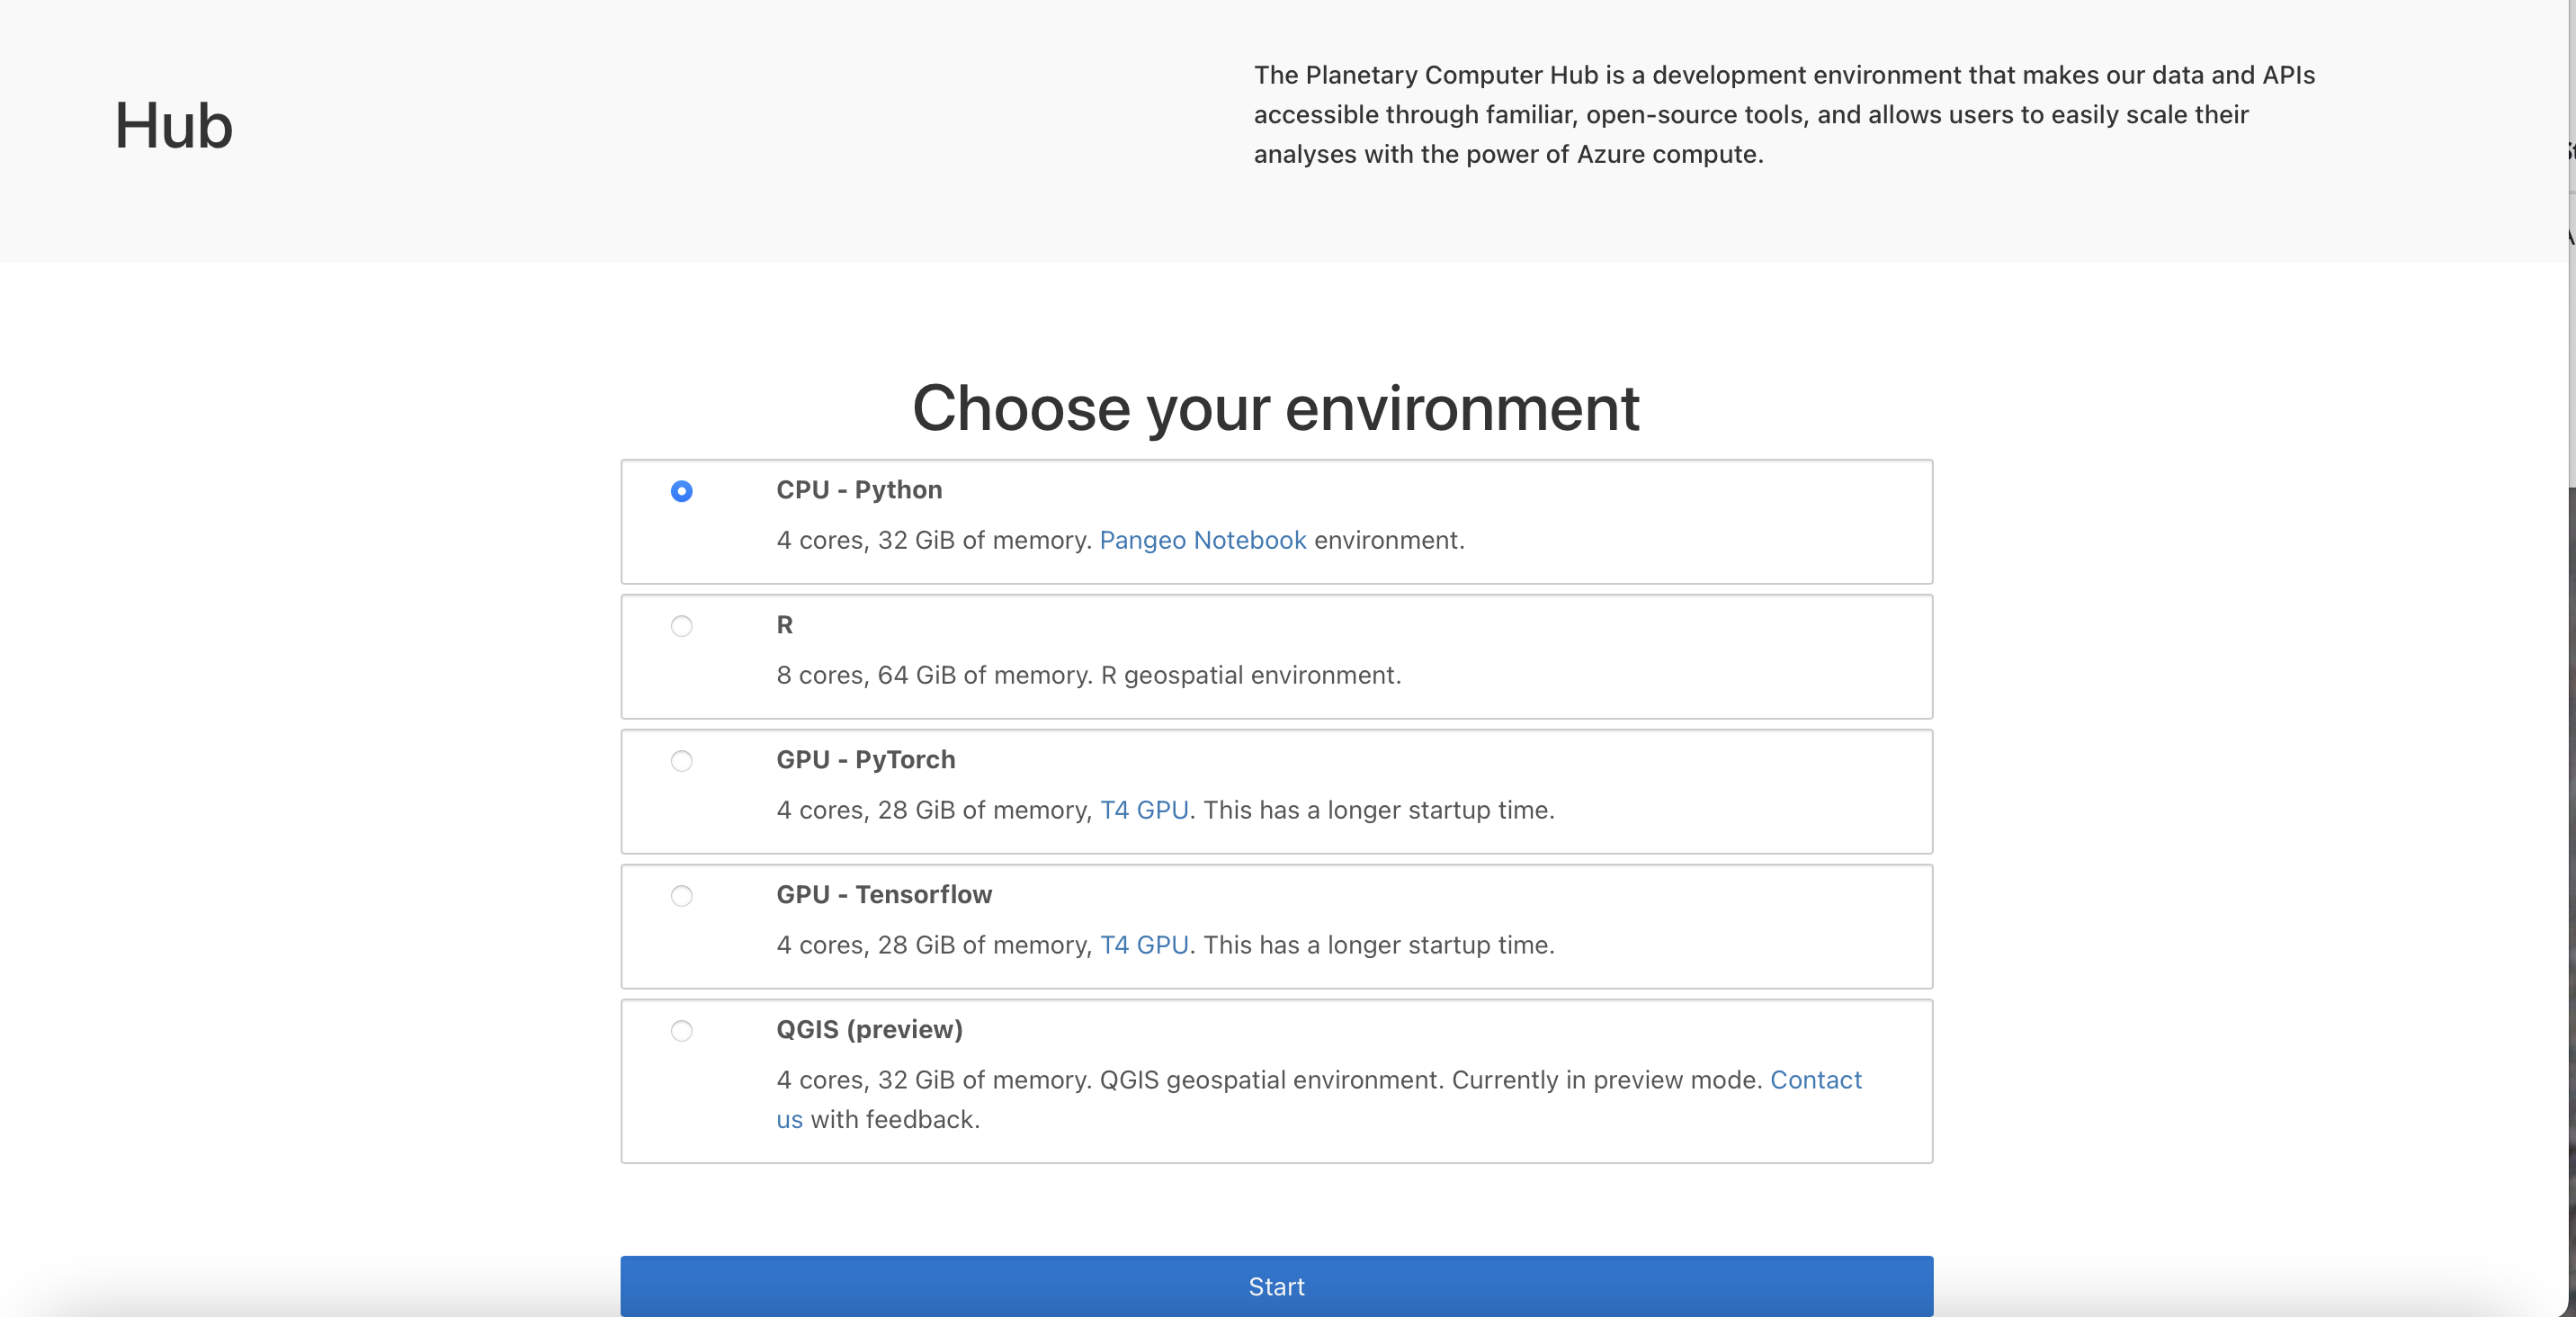Click the R geospatial environment description text
Image resolution: width=2576 pixels, height=1317 pixels.
coord(1088,675)
